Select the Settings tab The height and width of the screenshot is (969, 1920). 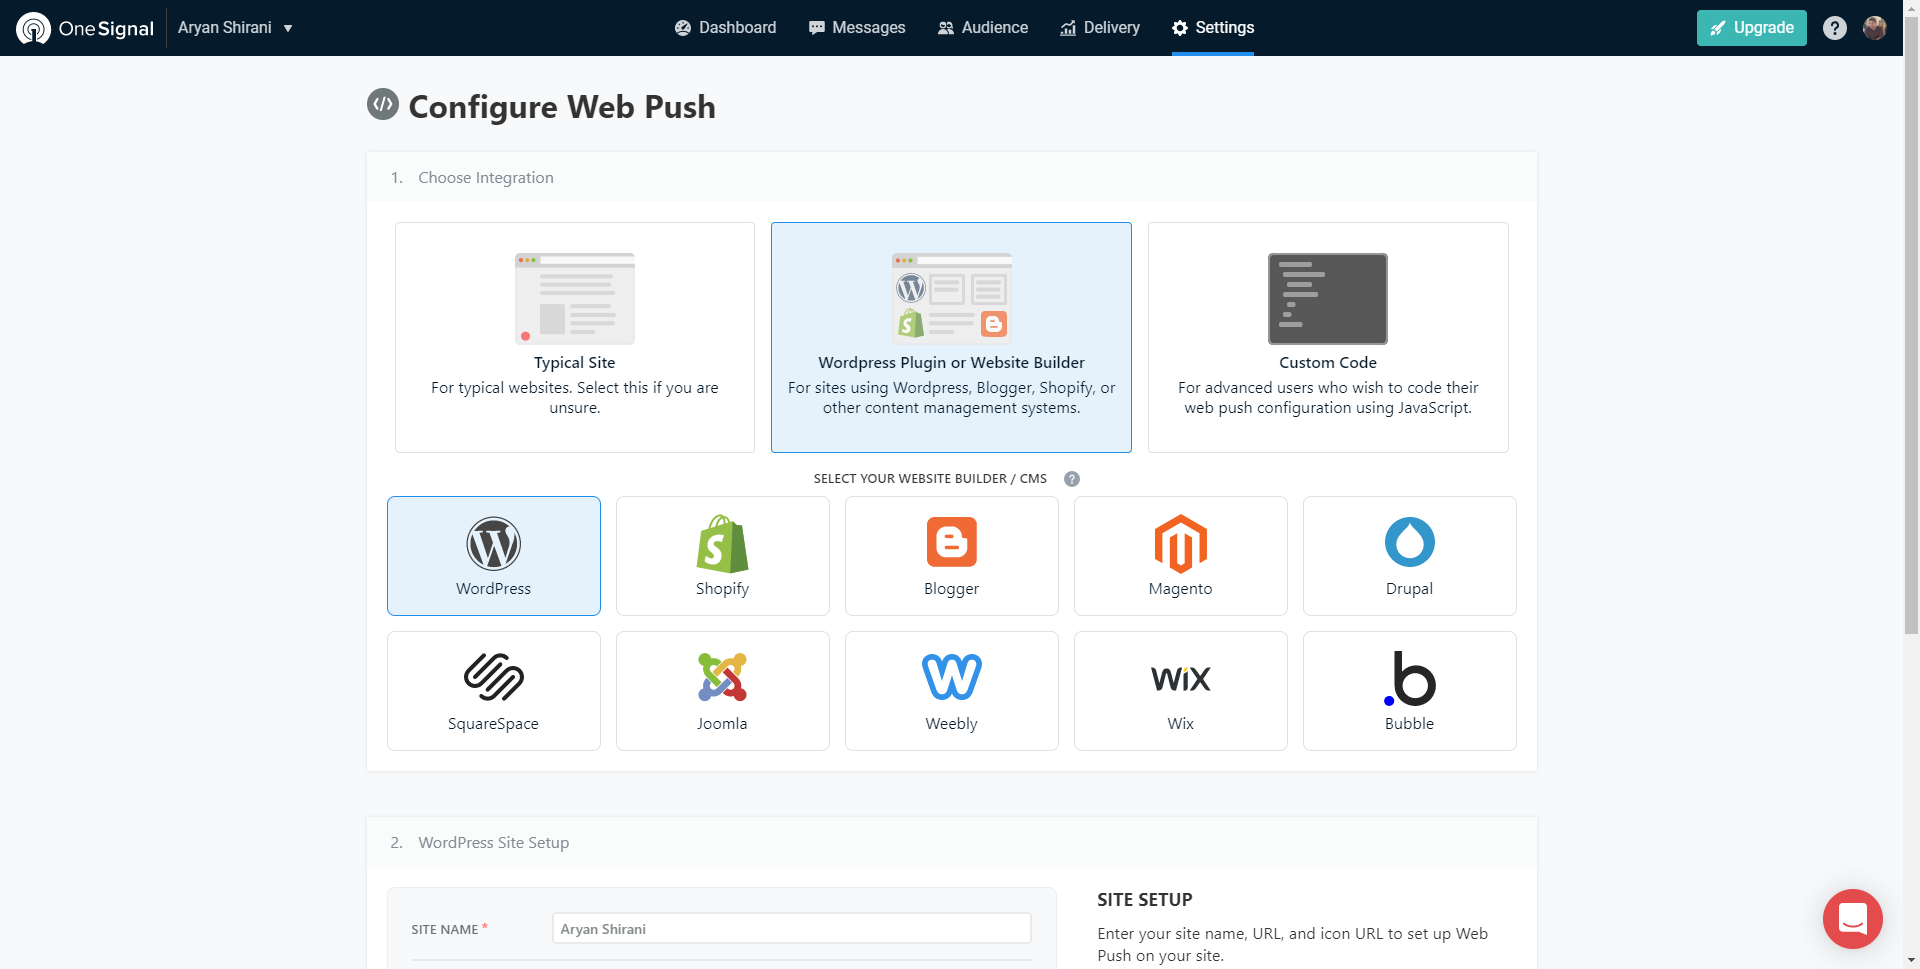point(1213,28)
